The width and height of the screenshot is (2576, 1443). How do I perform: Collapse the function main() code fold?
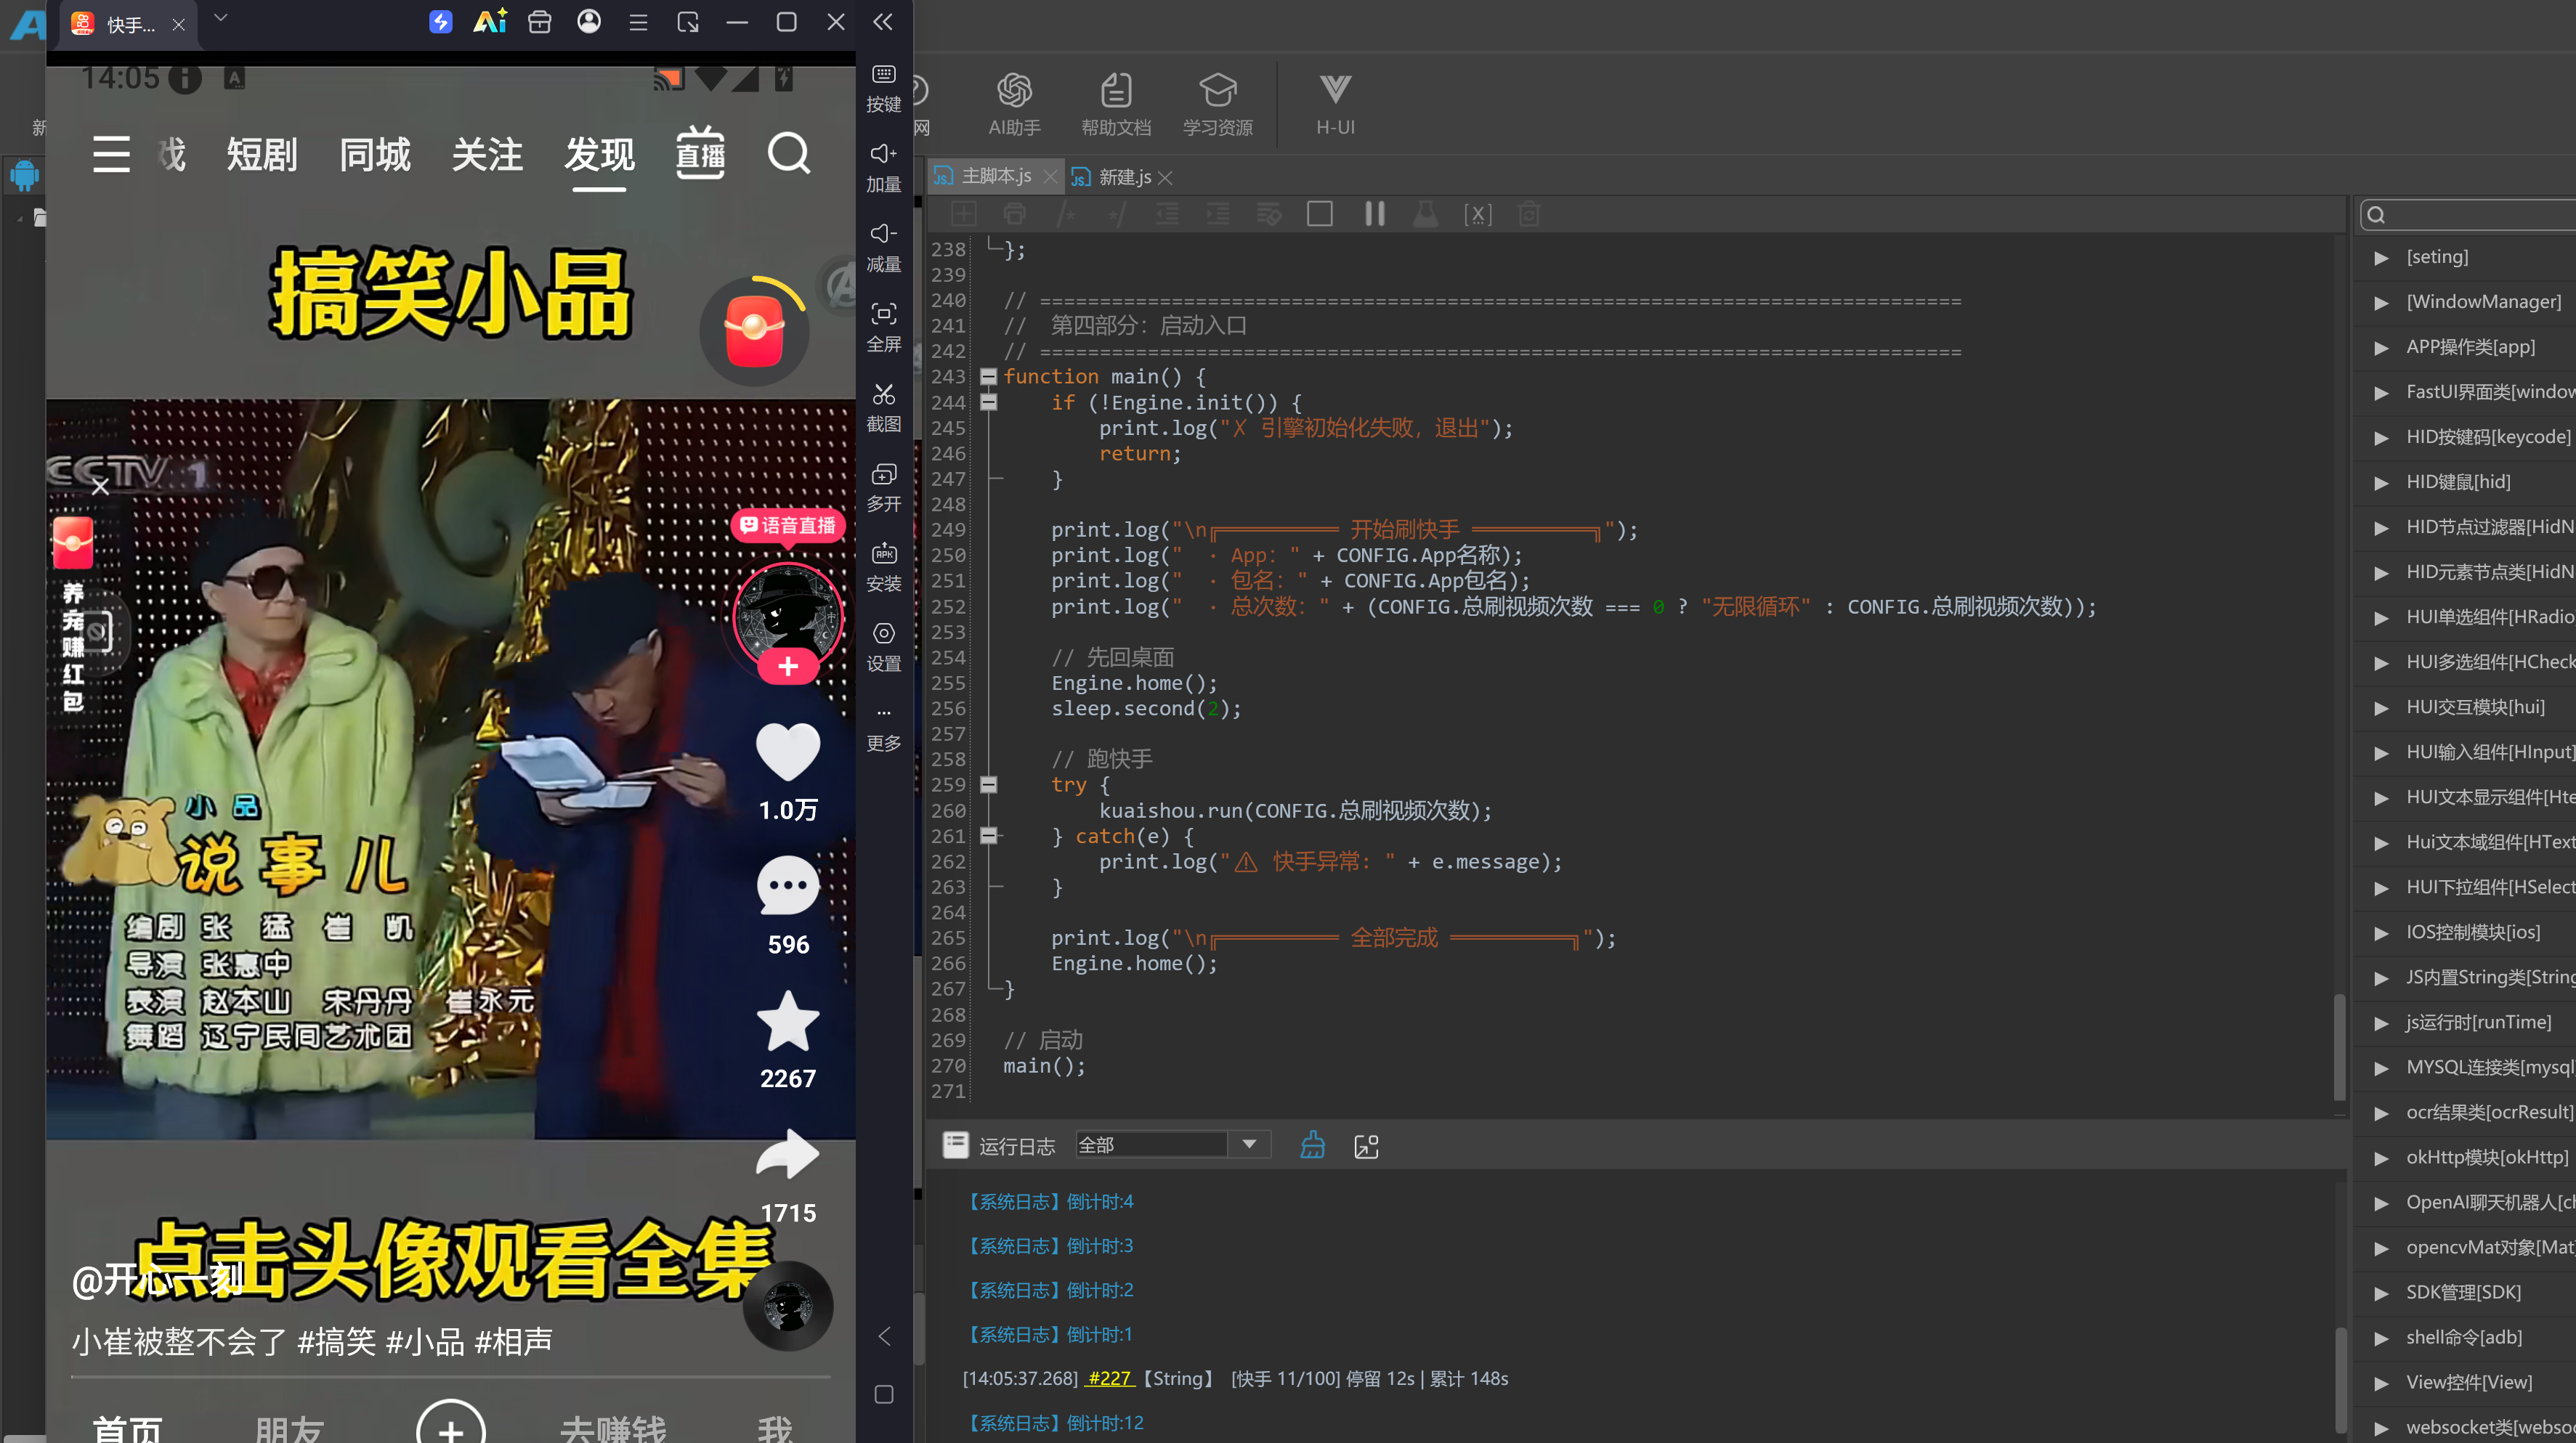pos(988,376)
